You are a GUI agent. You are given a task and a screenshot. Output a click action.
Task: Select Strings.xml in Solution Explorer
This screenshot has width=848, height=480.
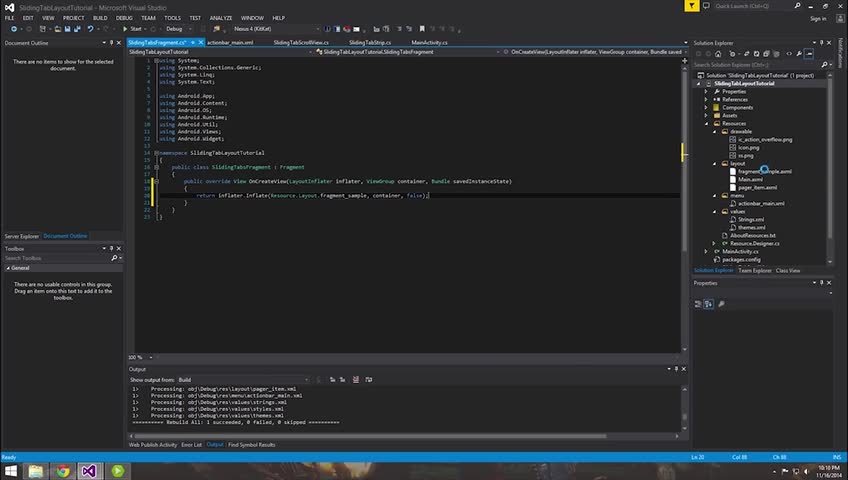tap(751, 219)
